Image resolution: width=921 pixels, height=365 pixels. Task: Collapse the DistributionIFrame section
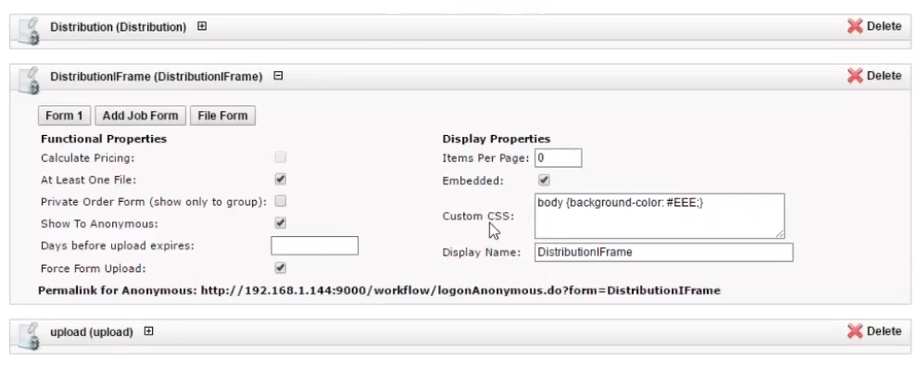coord(278,76)
